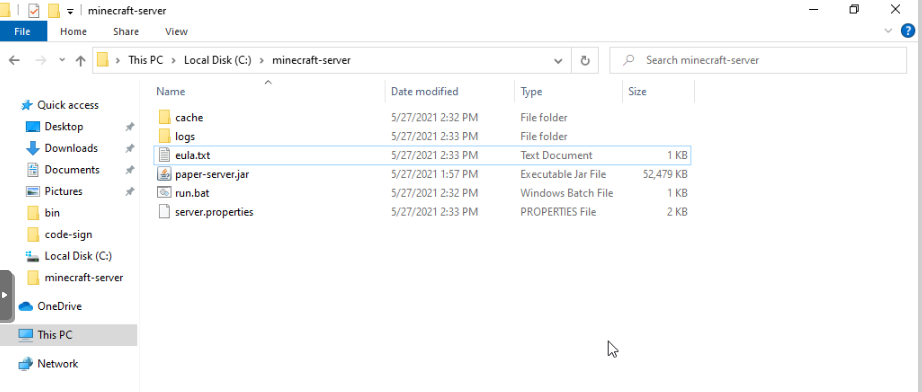Screen dimensions: 922x392
Task: Open OneDrive in the navigation pane
Action: click(x=59, y=306)
